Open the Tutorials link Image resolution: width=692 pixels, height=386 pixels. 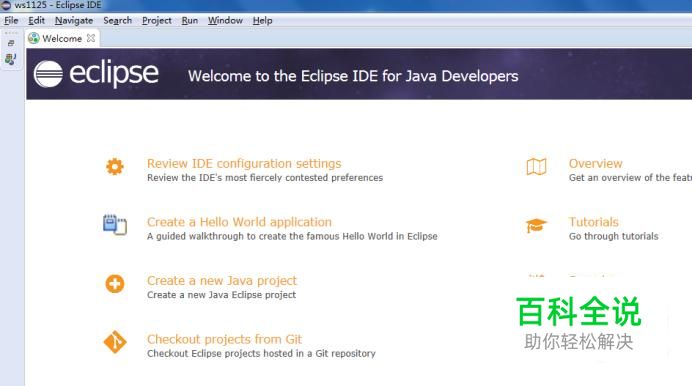click(594, 222)
